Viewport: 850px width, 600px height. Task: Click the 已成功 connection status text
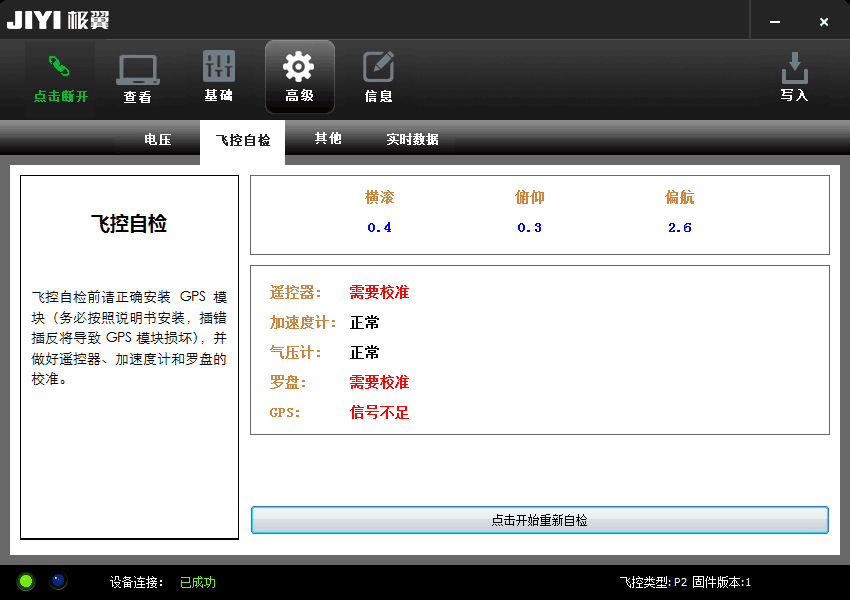[198, 583]
